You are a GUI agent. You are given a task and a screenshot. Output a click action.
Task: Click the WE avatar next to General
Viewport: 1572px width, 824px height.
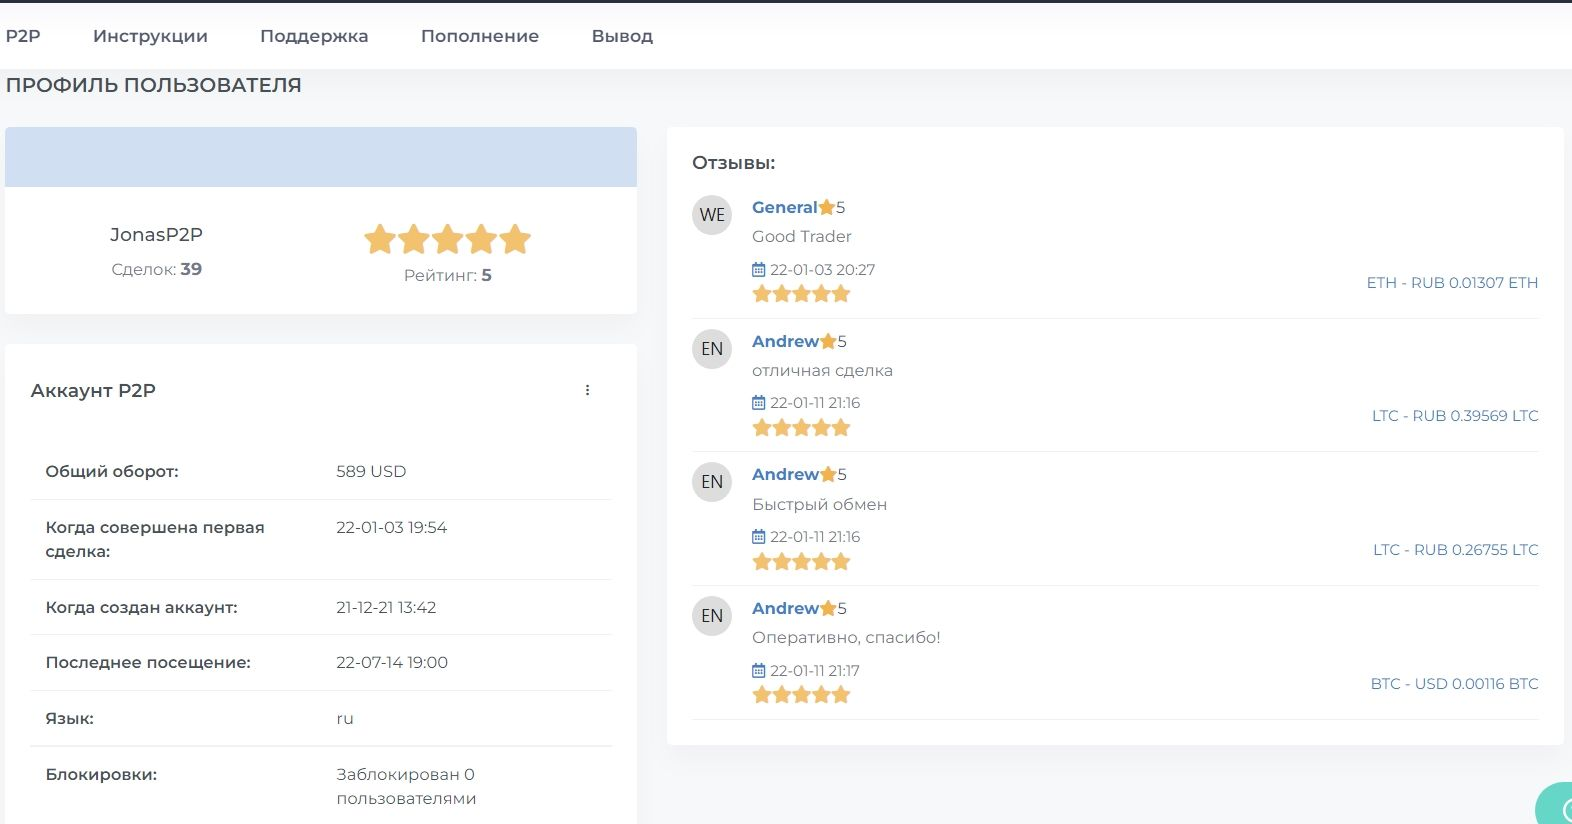(x=712, y=215)
